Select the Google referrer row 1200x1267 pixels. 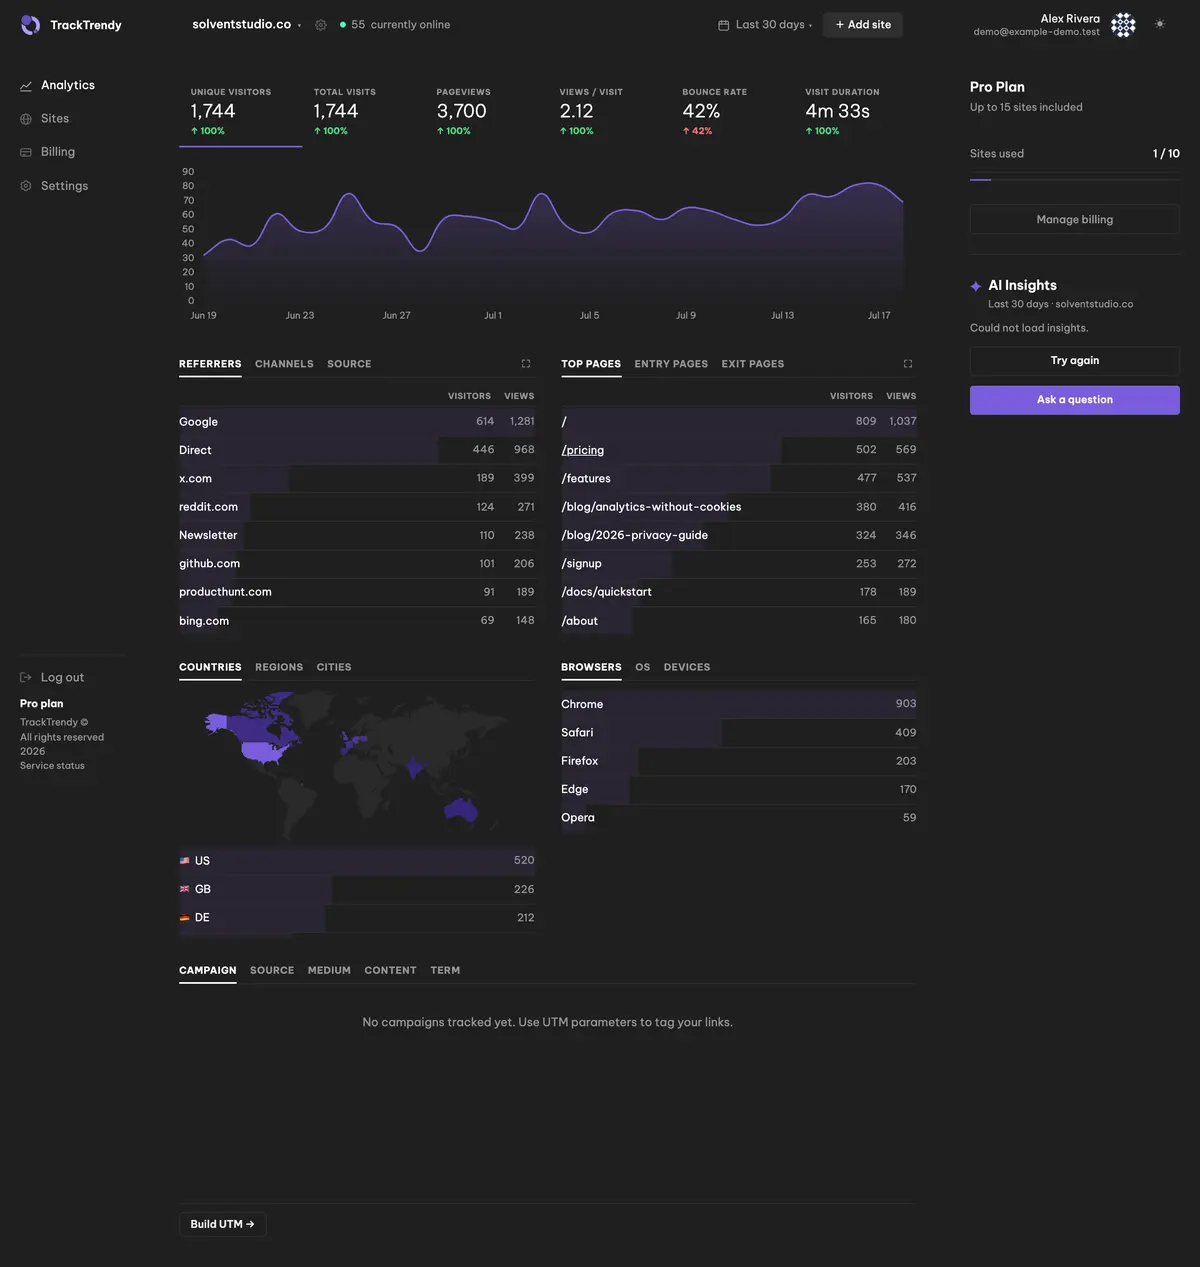357,422
